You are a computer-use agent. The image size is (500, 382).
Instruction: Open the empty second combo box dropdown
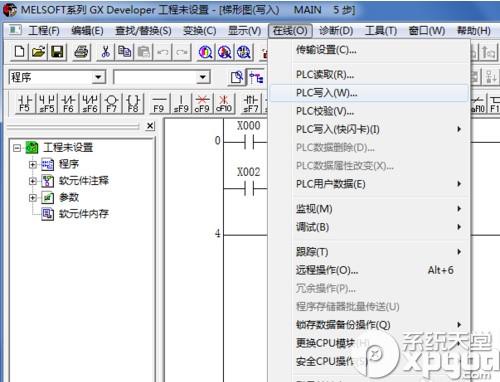[x=202, y=77]
